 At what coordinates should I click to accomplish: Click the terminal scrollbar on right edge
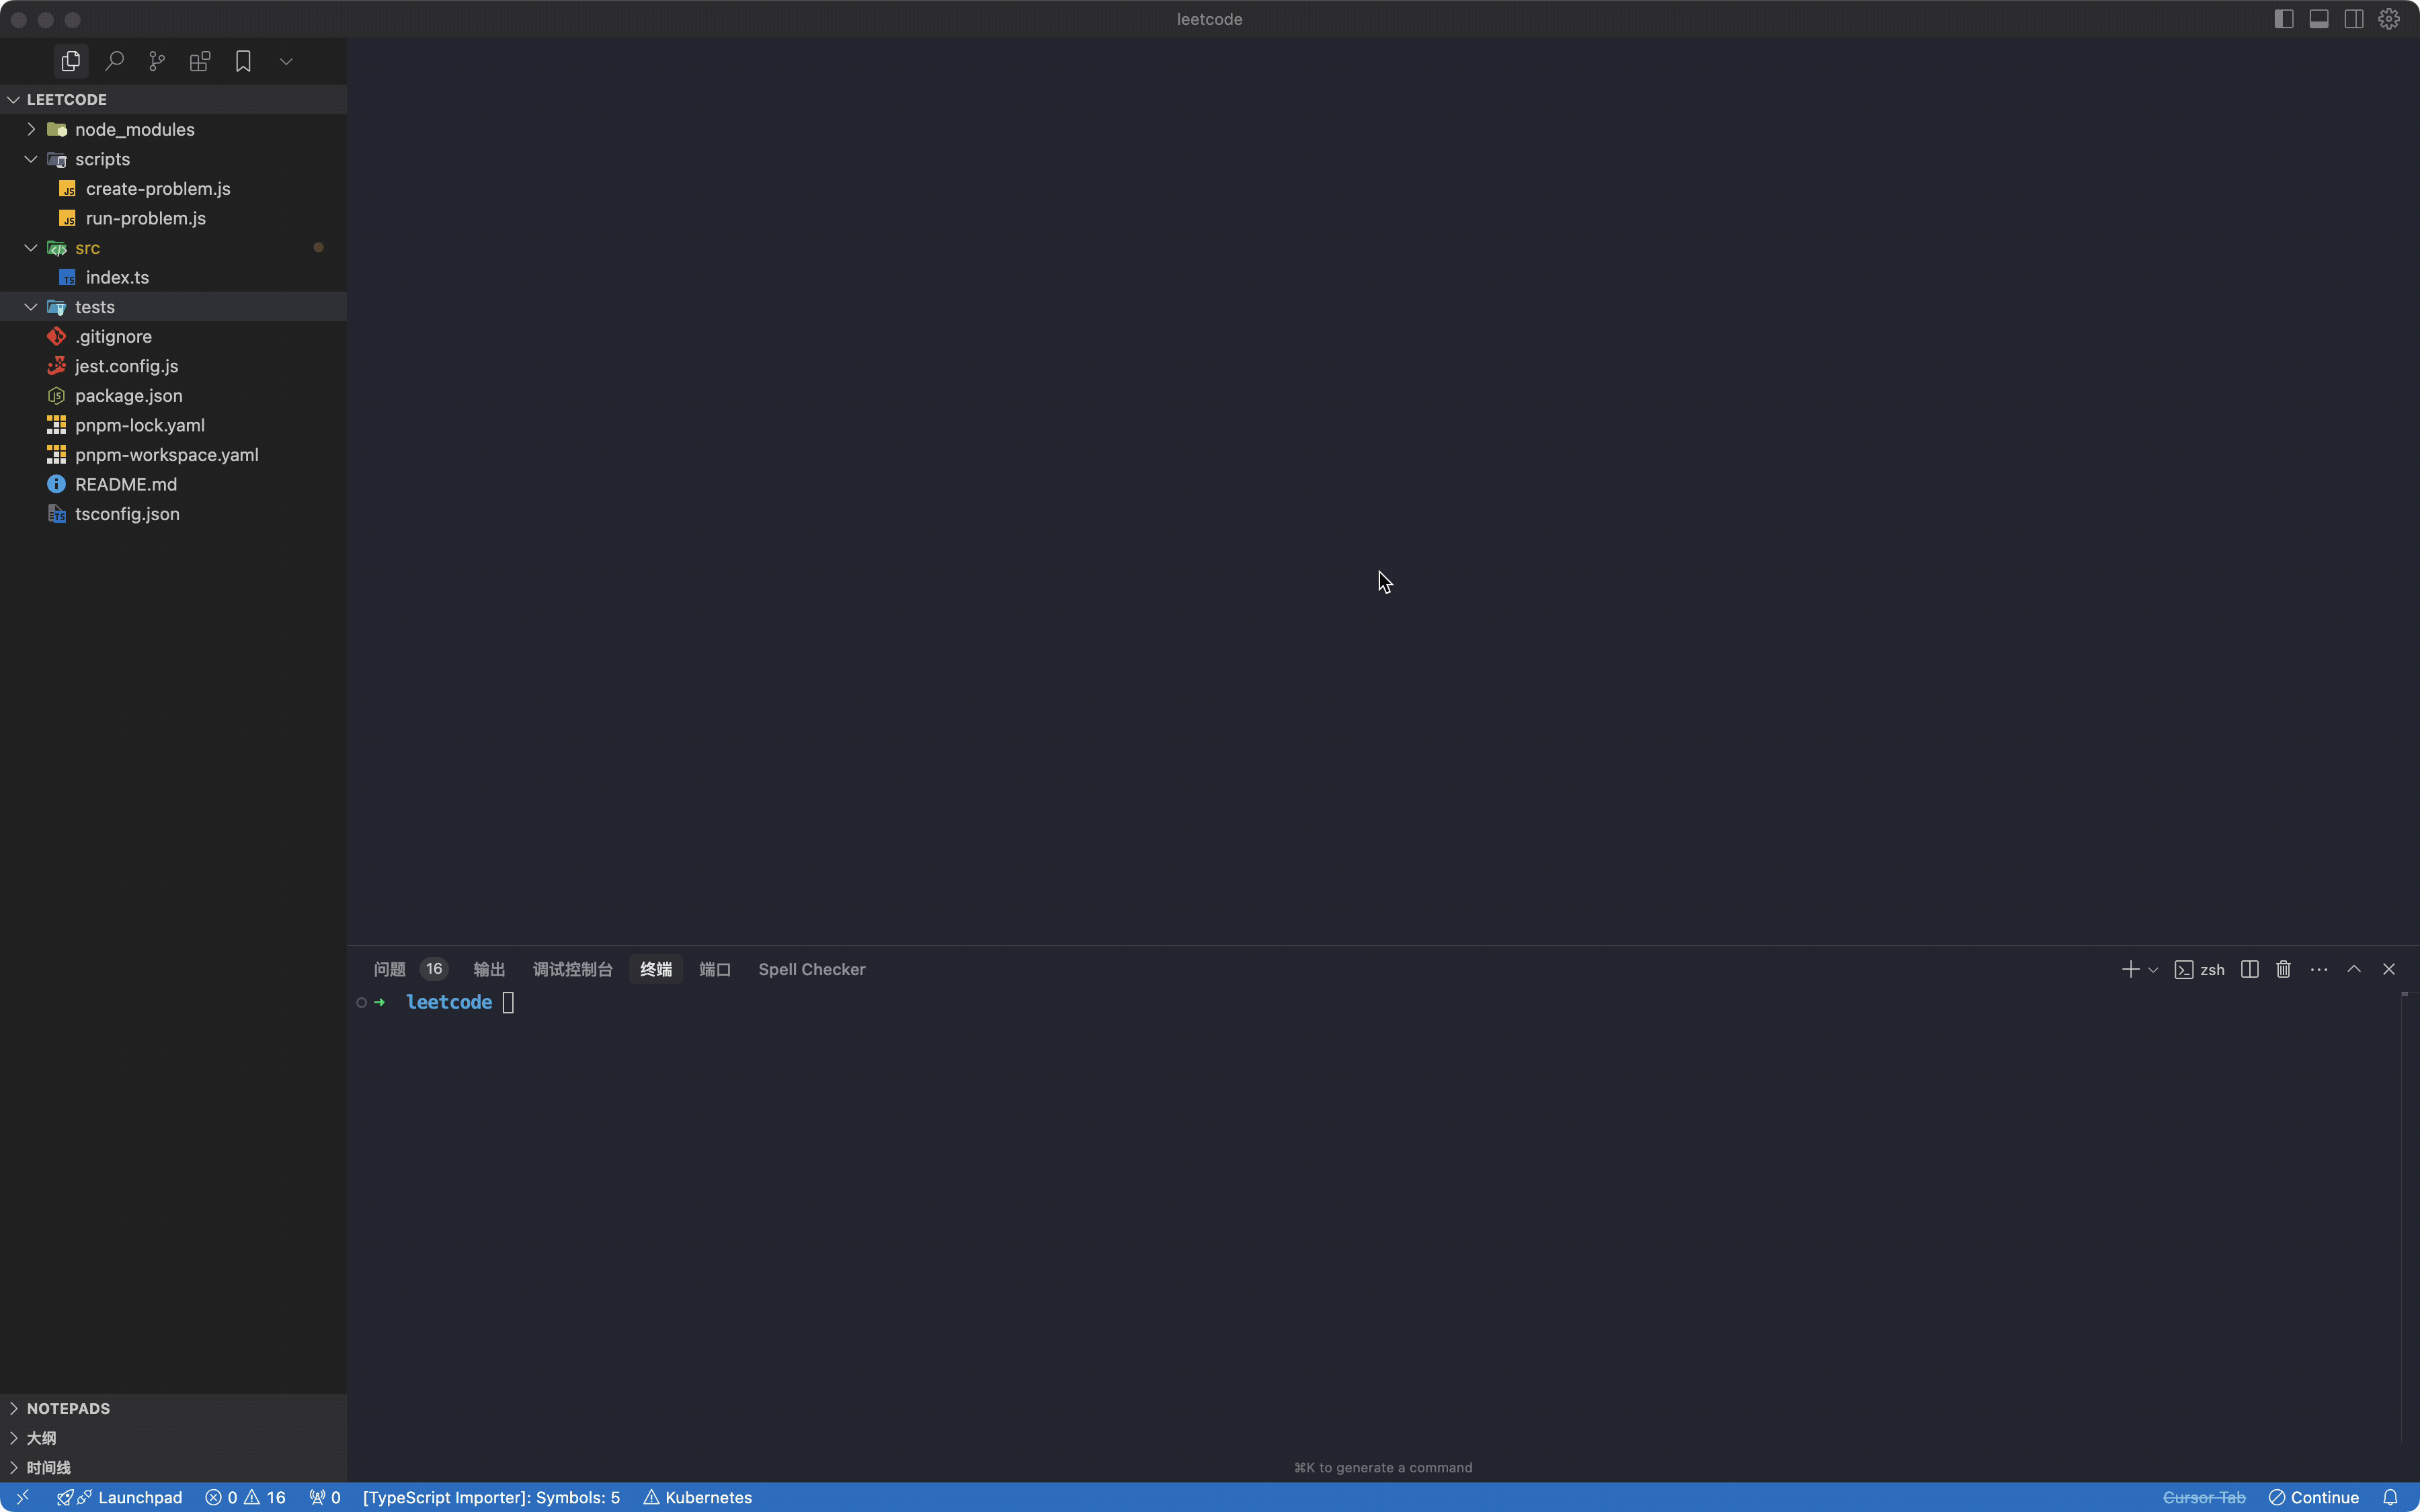coord(2404,1200)
